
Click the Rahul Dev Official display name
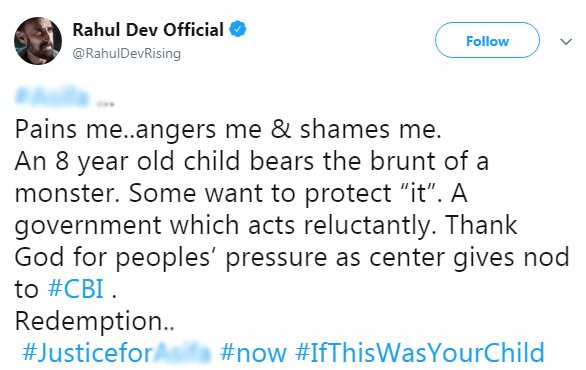(x=148, y=30)
